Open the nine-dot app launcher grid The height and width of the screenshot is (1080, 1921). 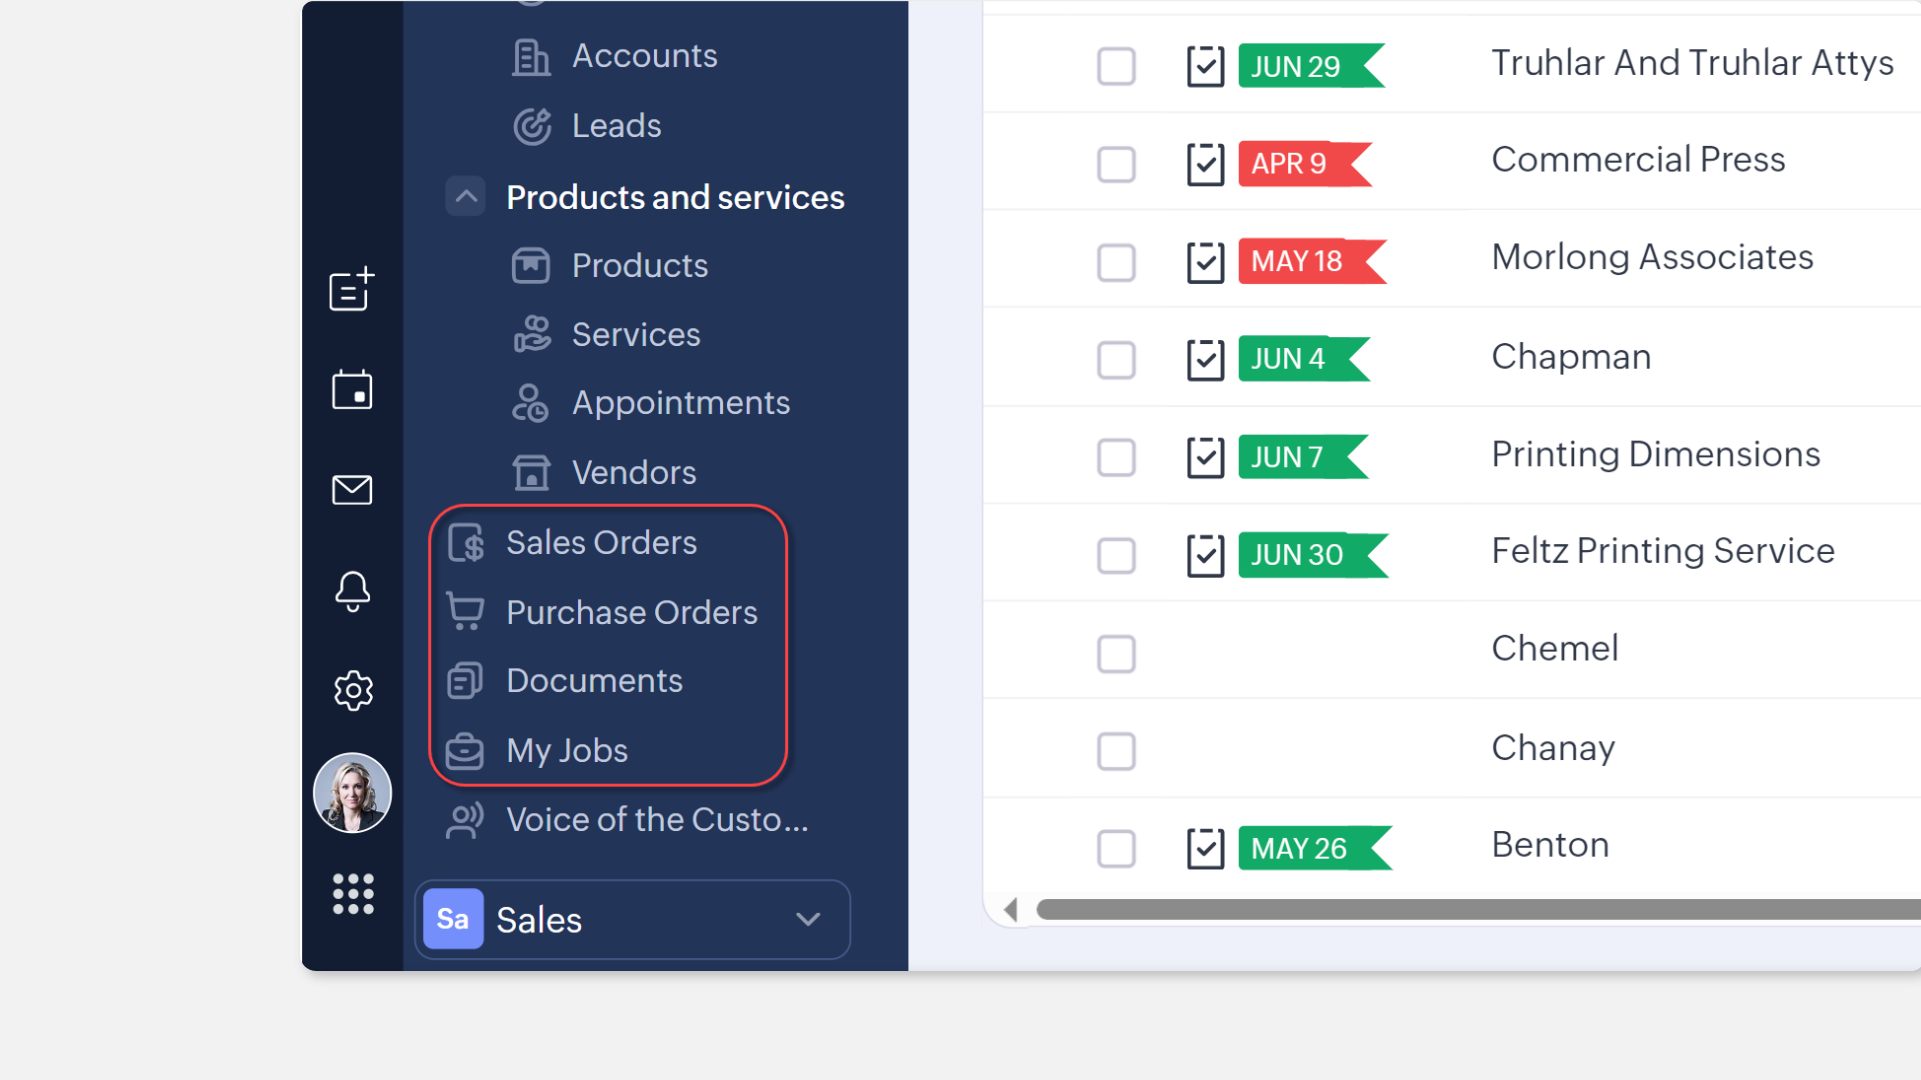point(352,894)
